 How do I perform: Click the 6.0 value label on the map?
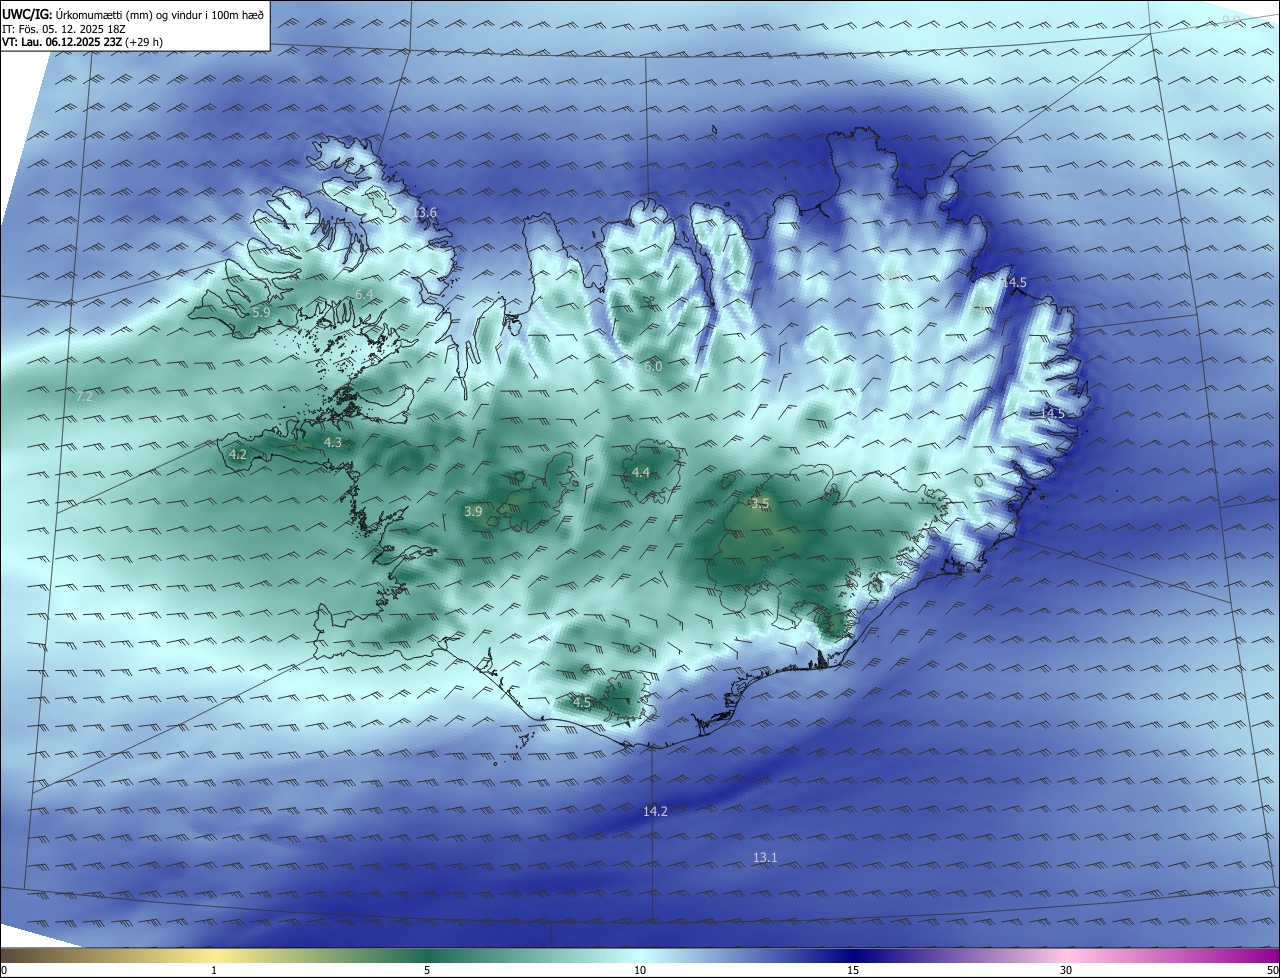(653, 368)
